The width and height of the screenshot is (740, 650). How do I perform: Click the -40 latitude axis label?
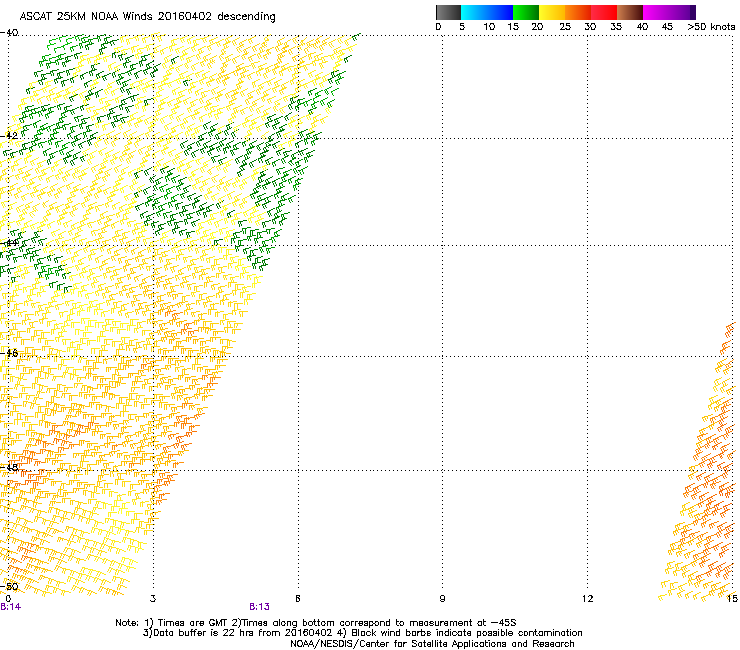click(9, 33)
